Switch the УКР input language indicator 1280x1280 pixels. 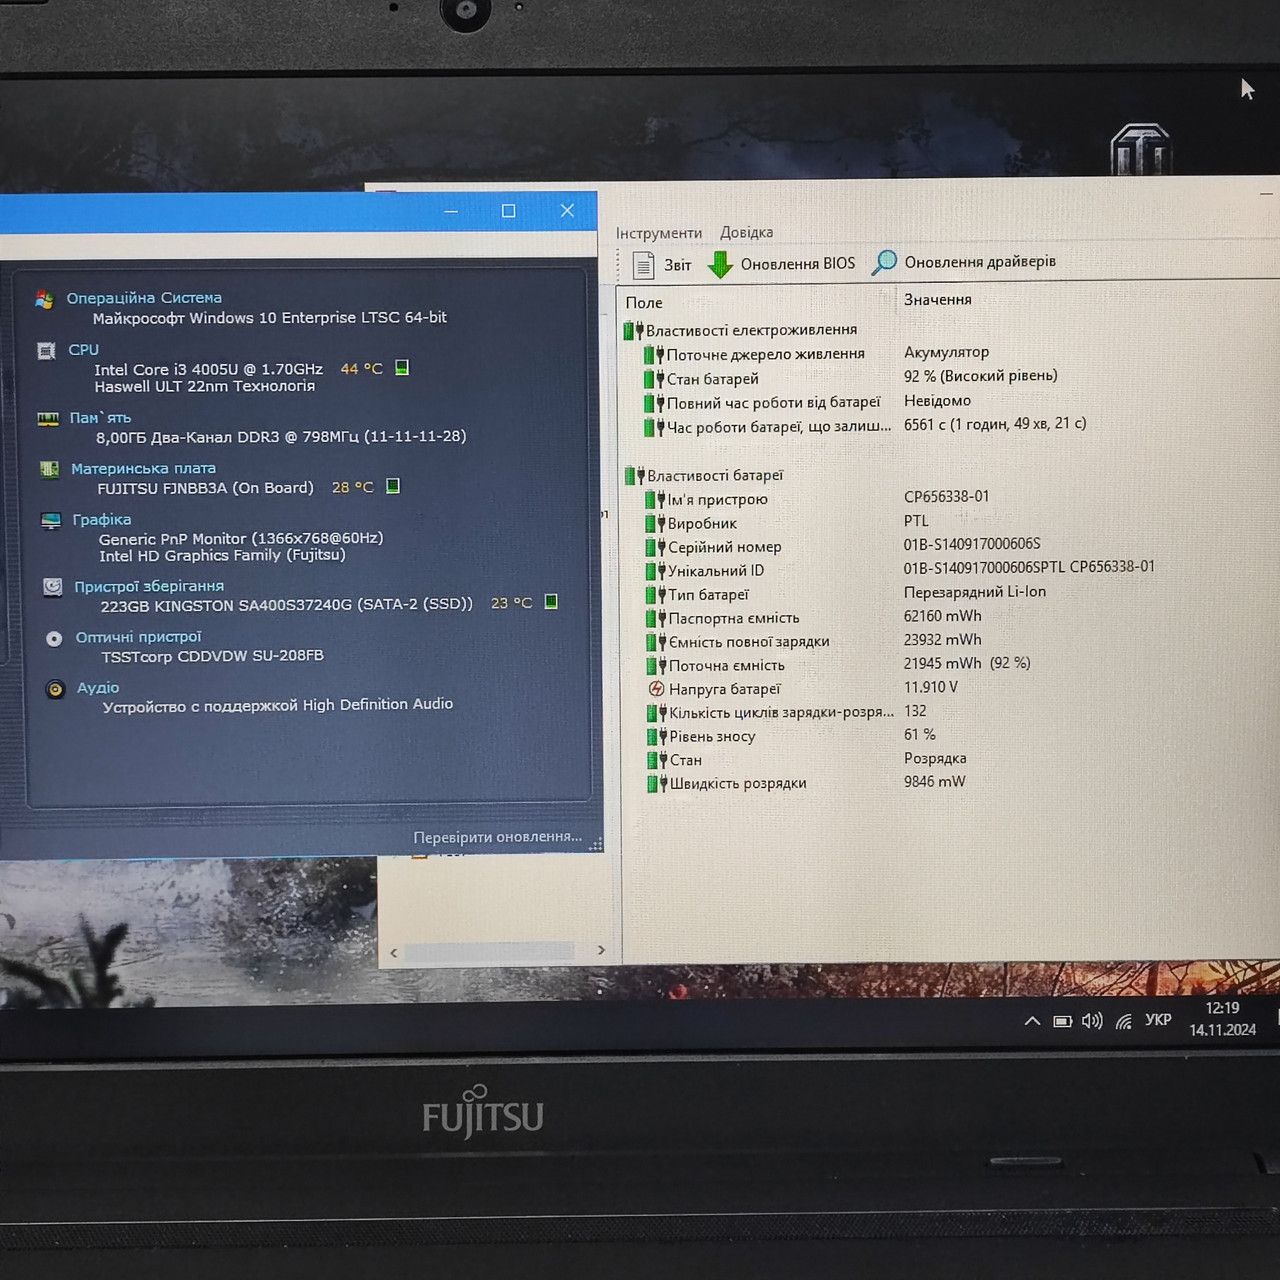click(1158, 1020)
